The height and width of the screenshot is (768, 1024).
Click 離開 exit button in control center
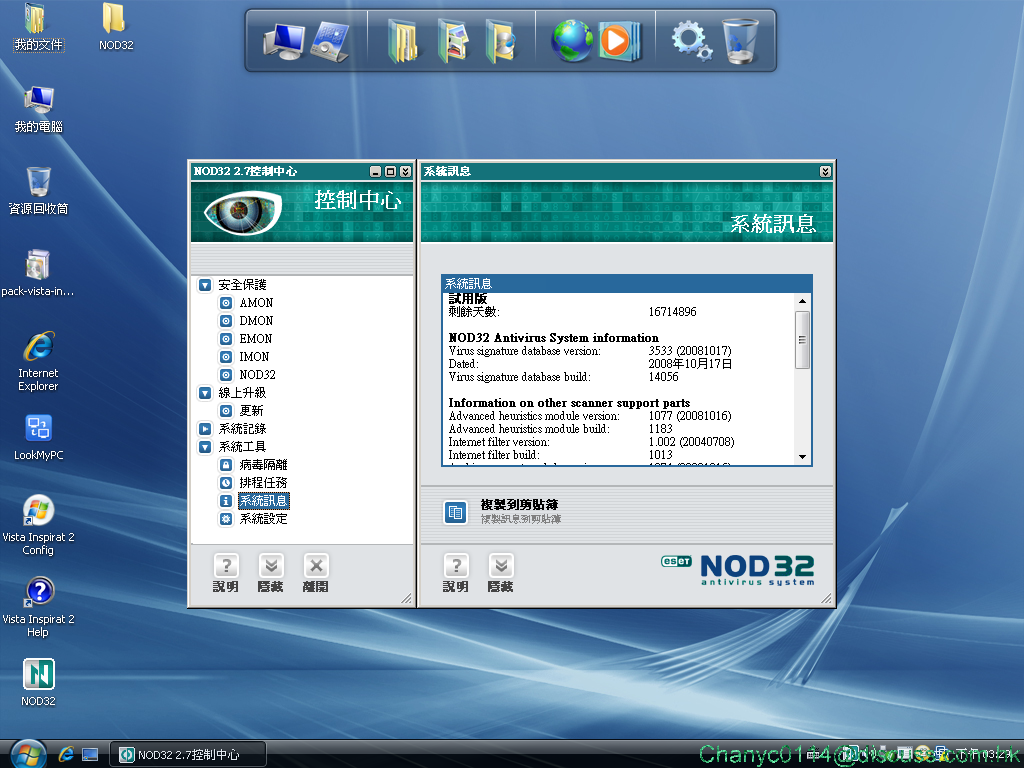pyautogui.click(x=315, y=573)
